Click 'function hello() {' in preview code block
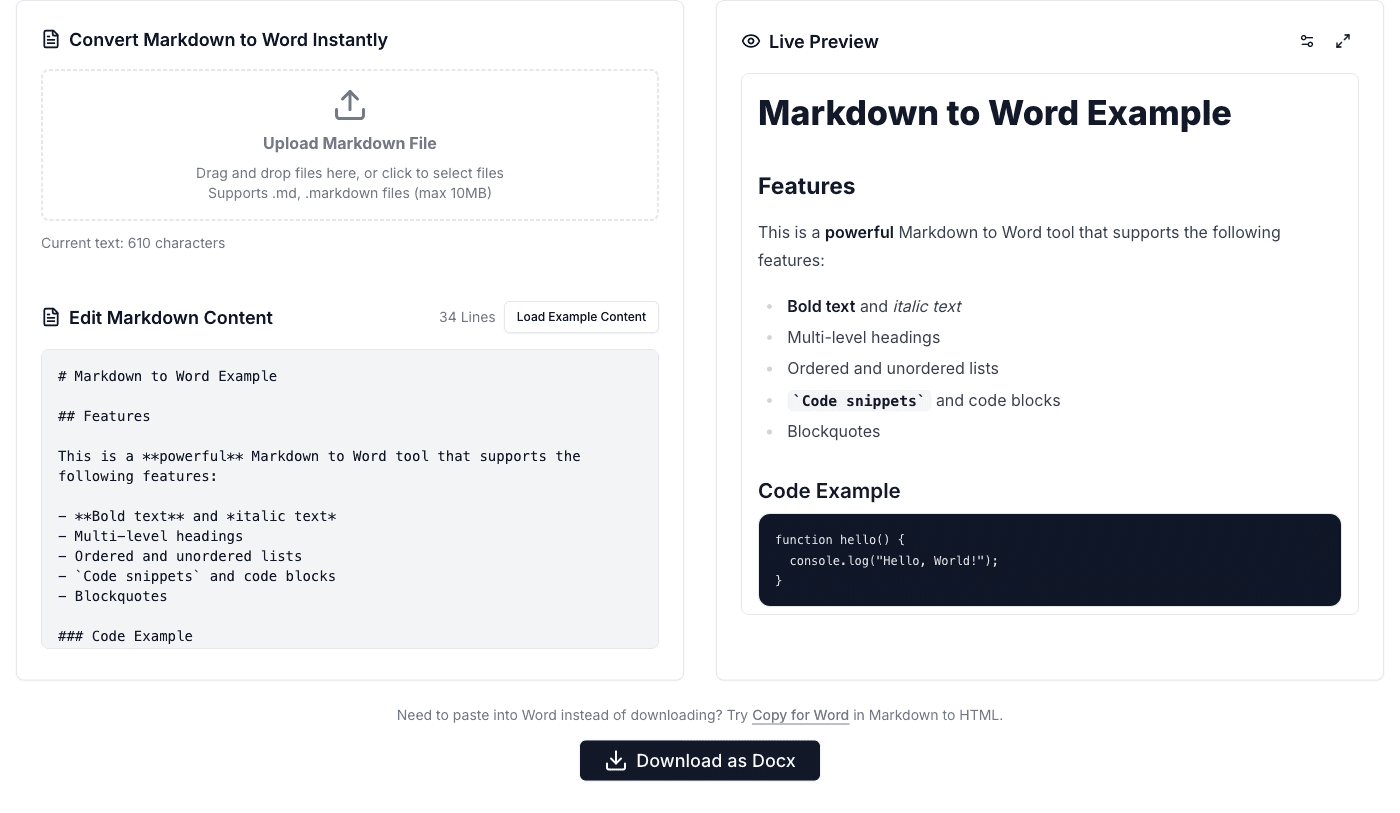 coord(839,540)
